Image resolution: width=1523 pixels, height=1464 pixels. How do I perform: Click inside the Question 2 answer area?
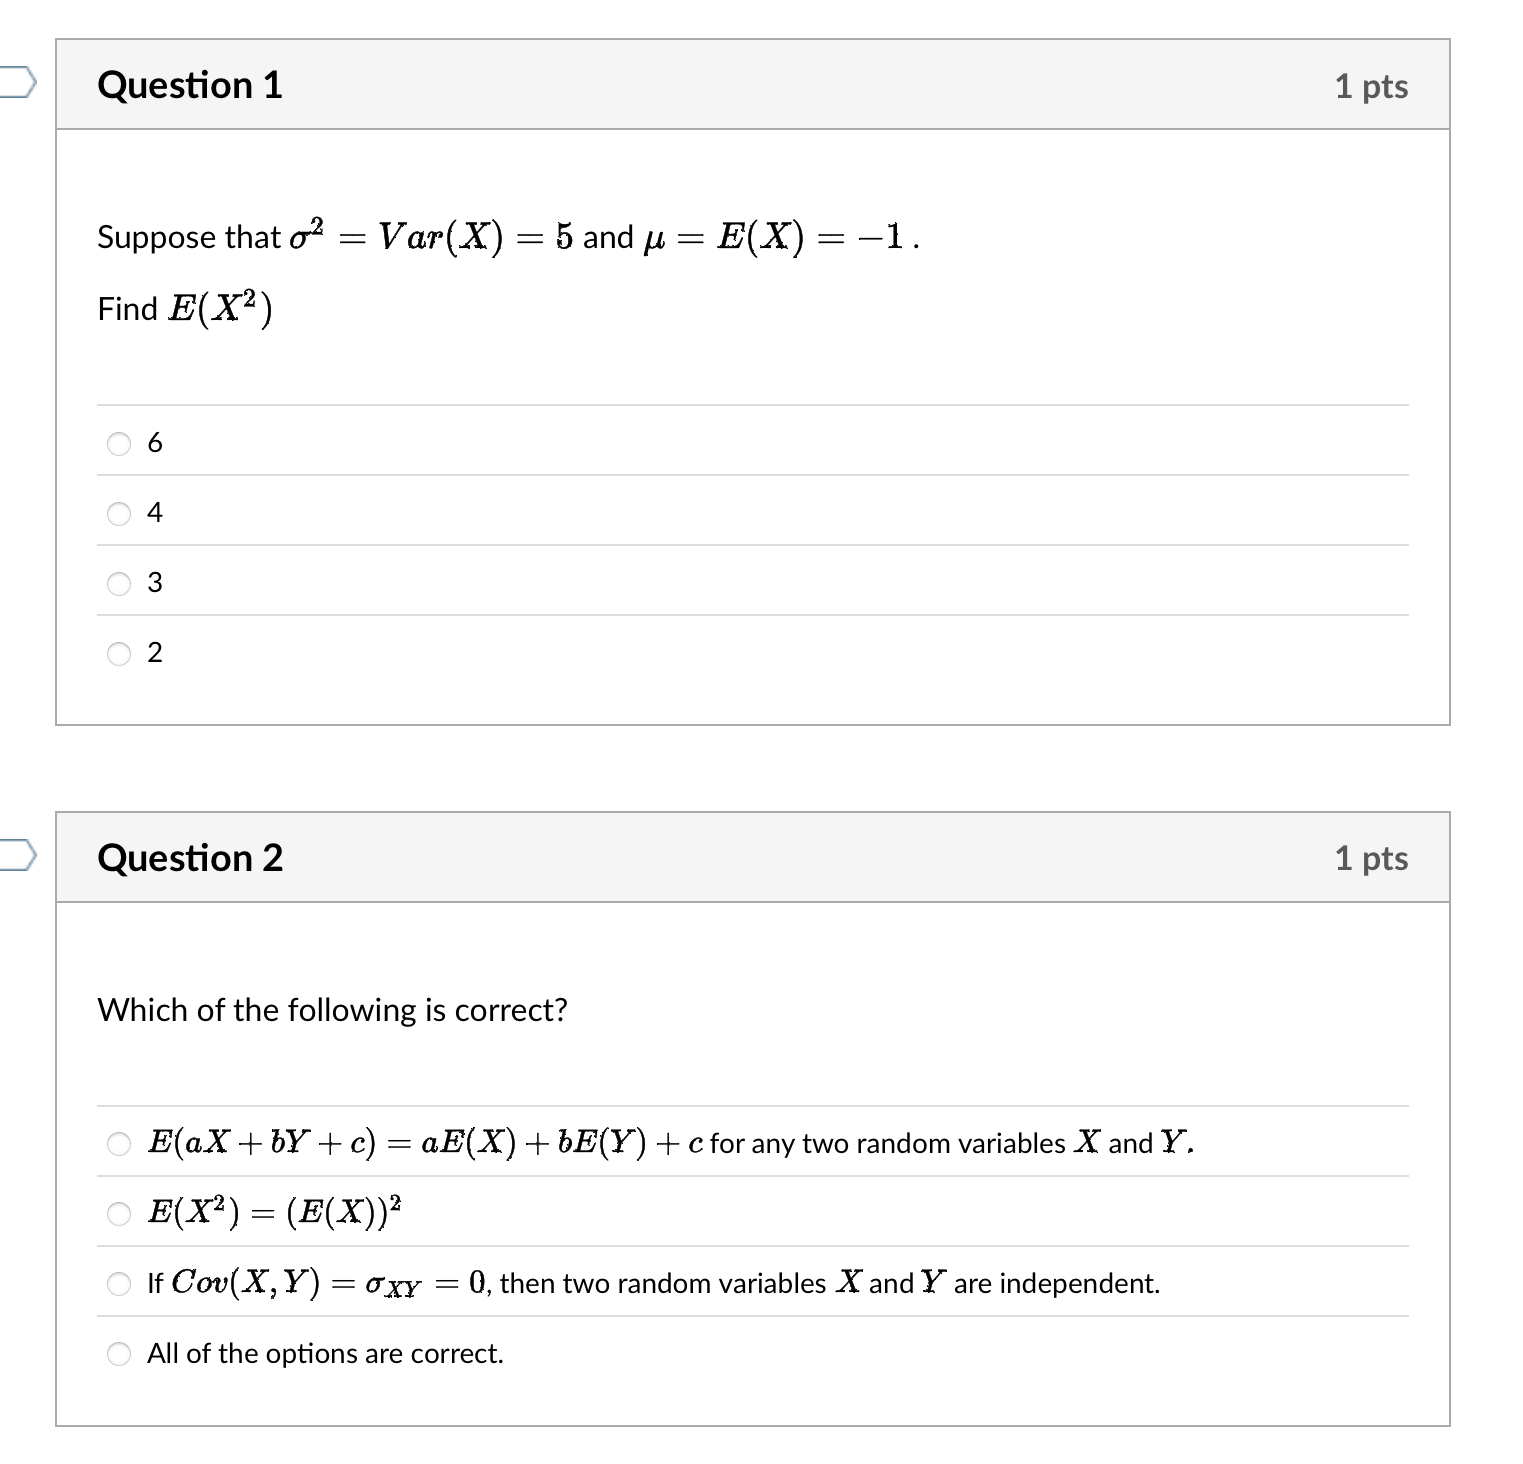(750, 1250)
